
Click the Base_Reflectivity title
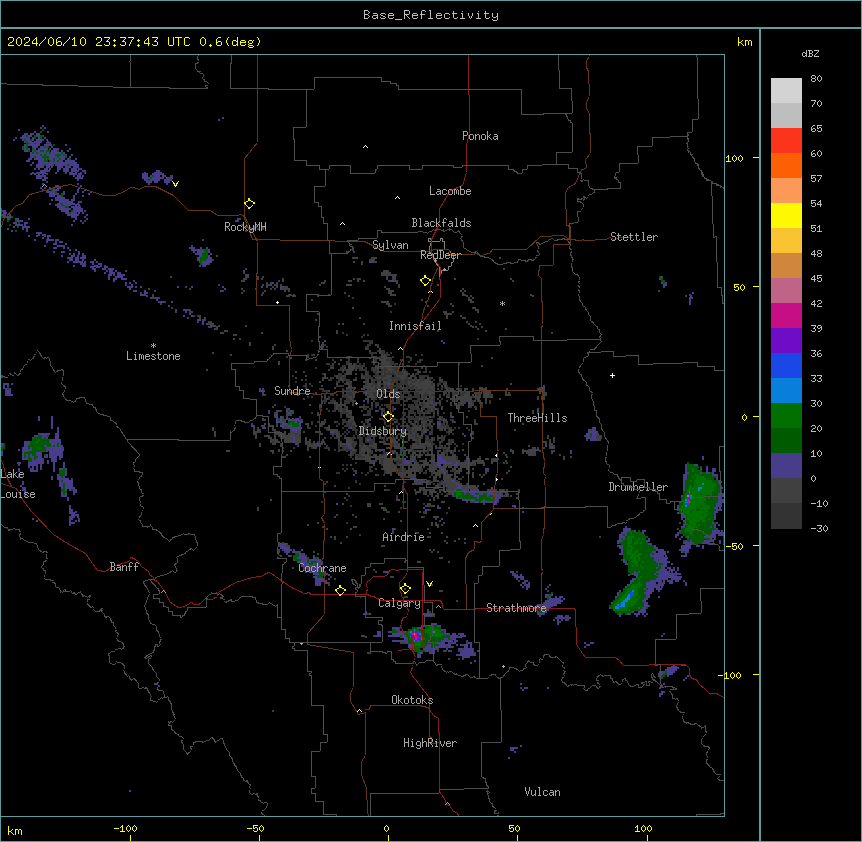point(431,15)
